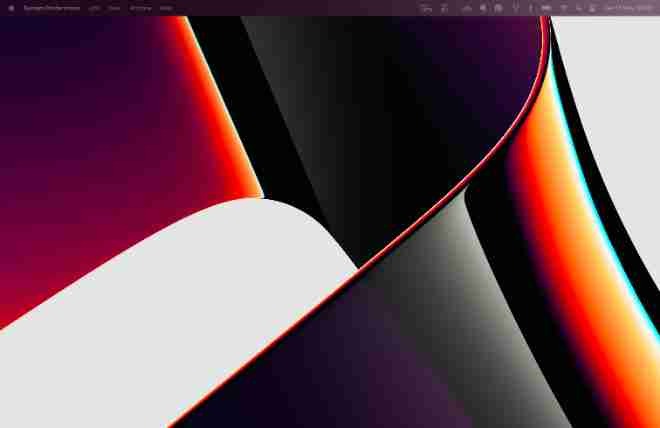Click the sixth status icon from the left
The width and height of the screenshot is (660, 428).
(515, 8)
